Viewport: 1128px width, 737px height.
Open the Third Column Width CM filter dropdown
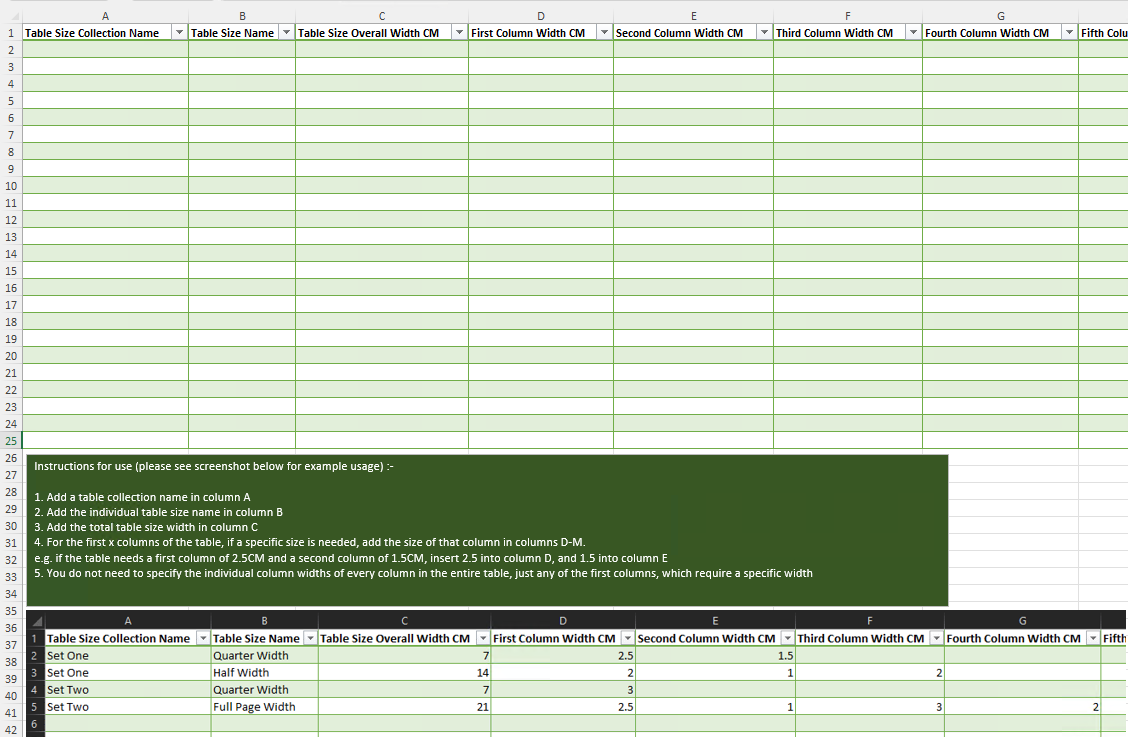pyautogui.click(x=914, y=32)
